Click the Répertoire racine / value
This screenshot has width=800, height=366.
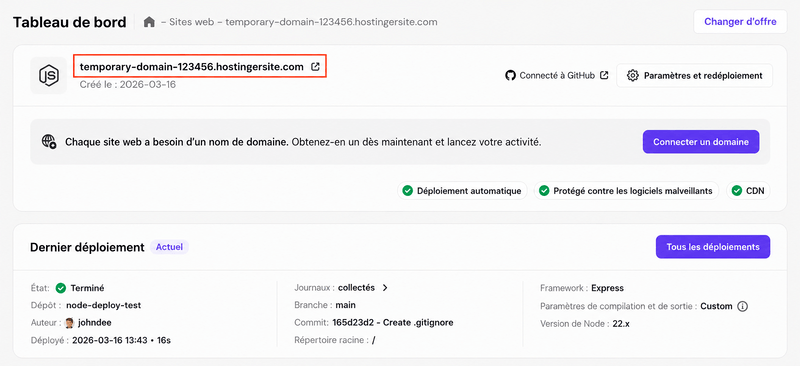click(x=373, y=340)
